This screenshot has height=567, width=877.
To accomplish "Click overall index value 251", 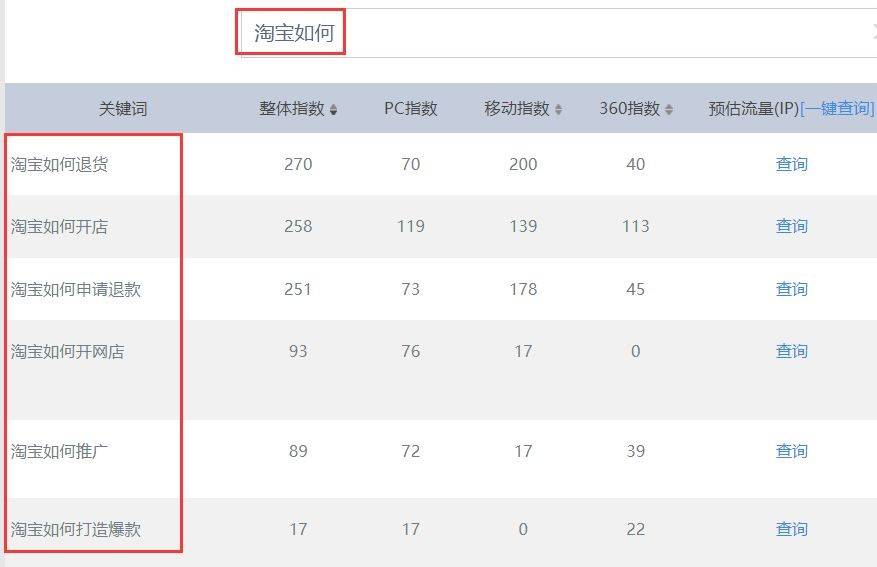I will [298, 289].
